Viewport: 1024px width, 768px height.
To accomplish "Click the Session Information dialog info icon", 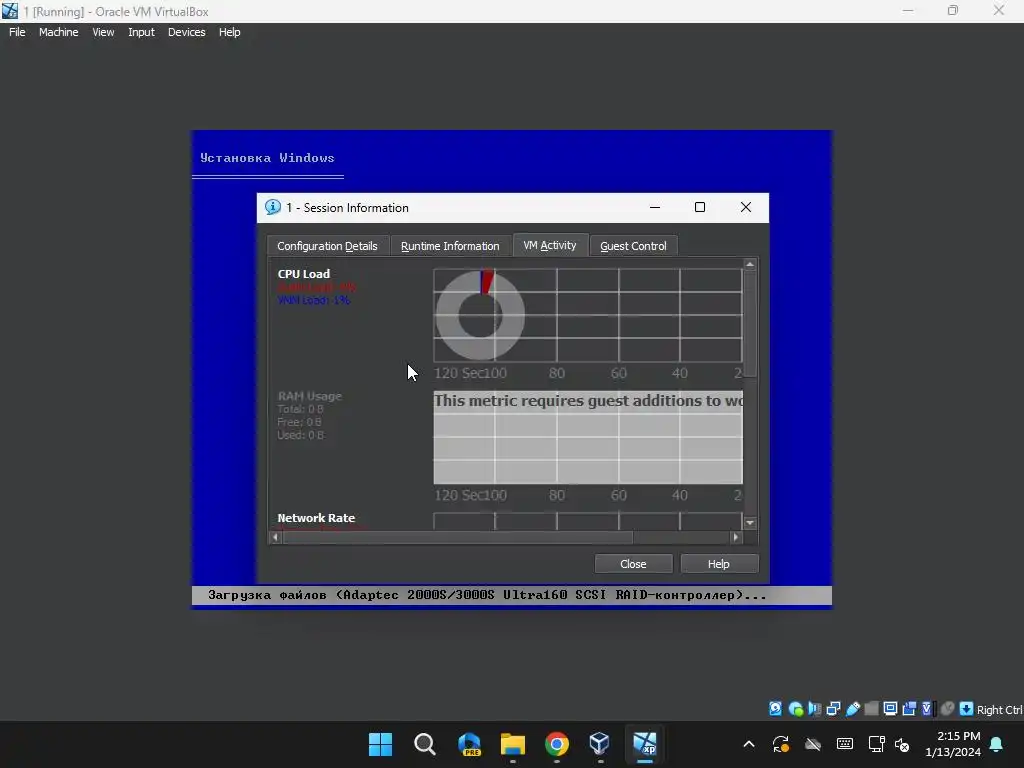I will 272,207.
